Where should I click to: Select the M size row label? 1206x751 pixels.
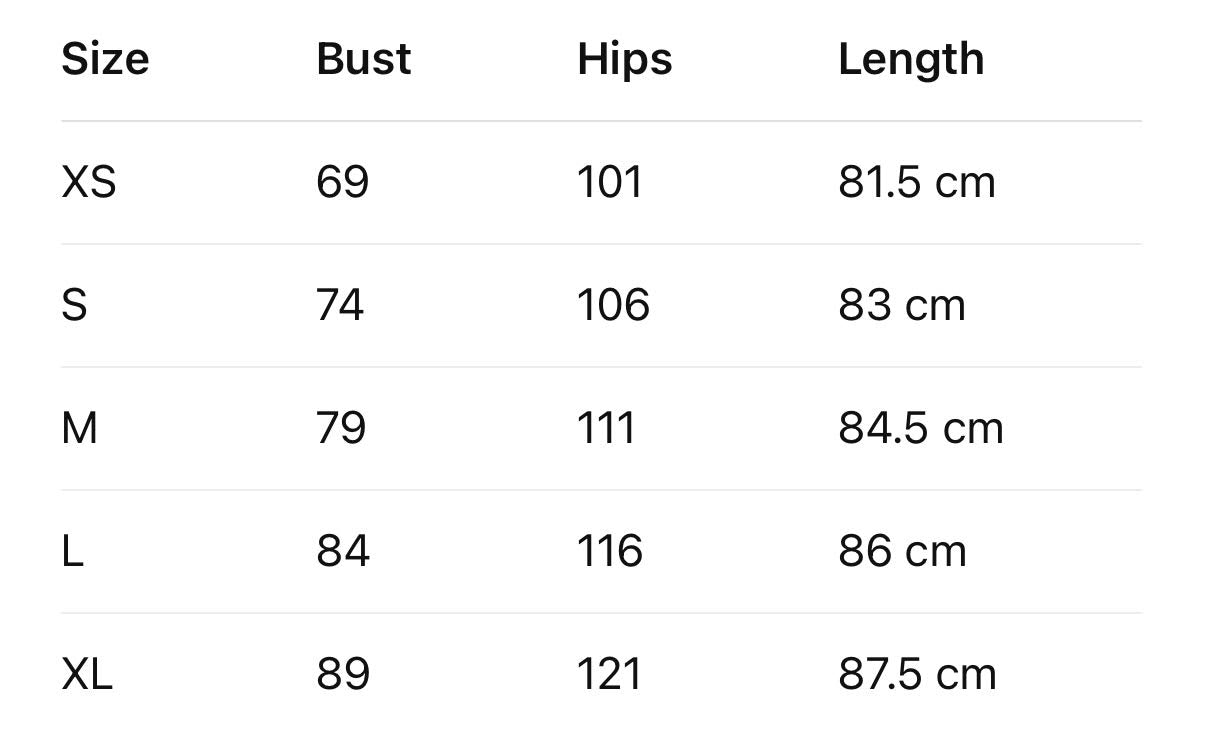[x=80, y=428]
